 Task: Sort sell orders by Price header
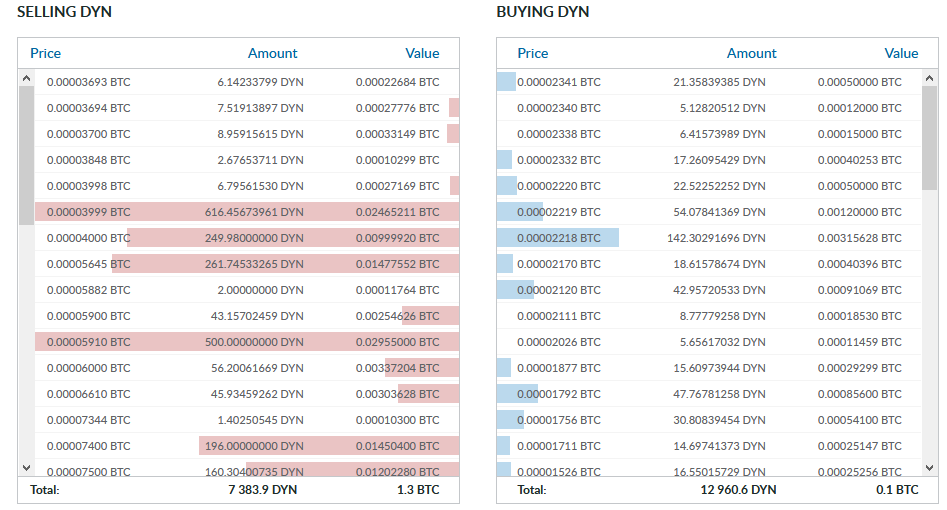click(x=45, y=53)
